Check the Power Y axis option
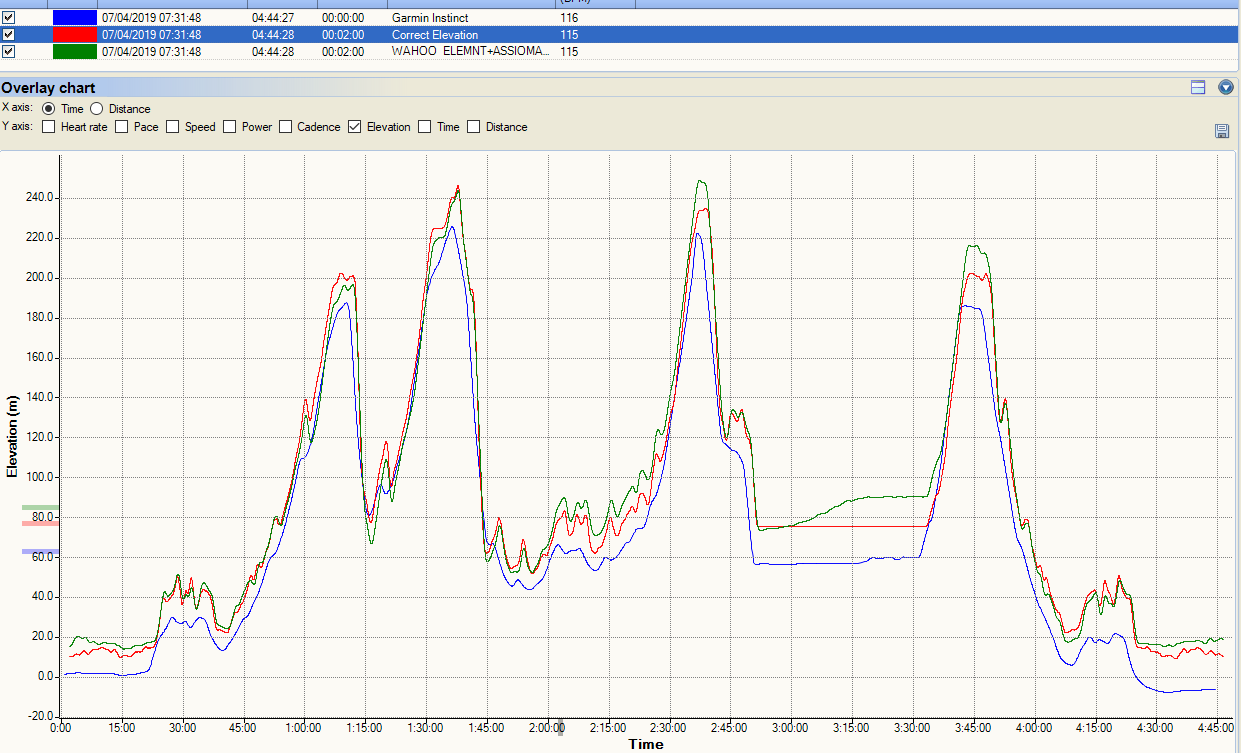Screen dimensions: 1241x753 pyautogui.click(x=230, y=127)
